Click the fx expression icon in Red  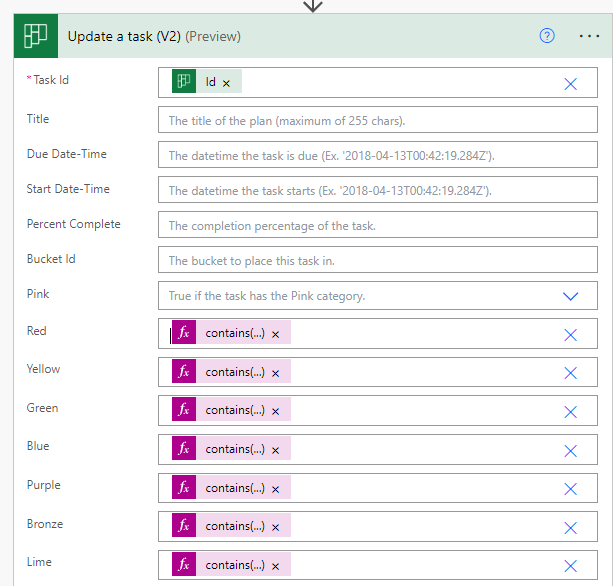pyautogui.click(x=184, y=333)
